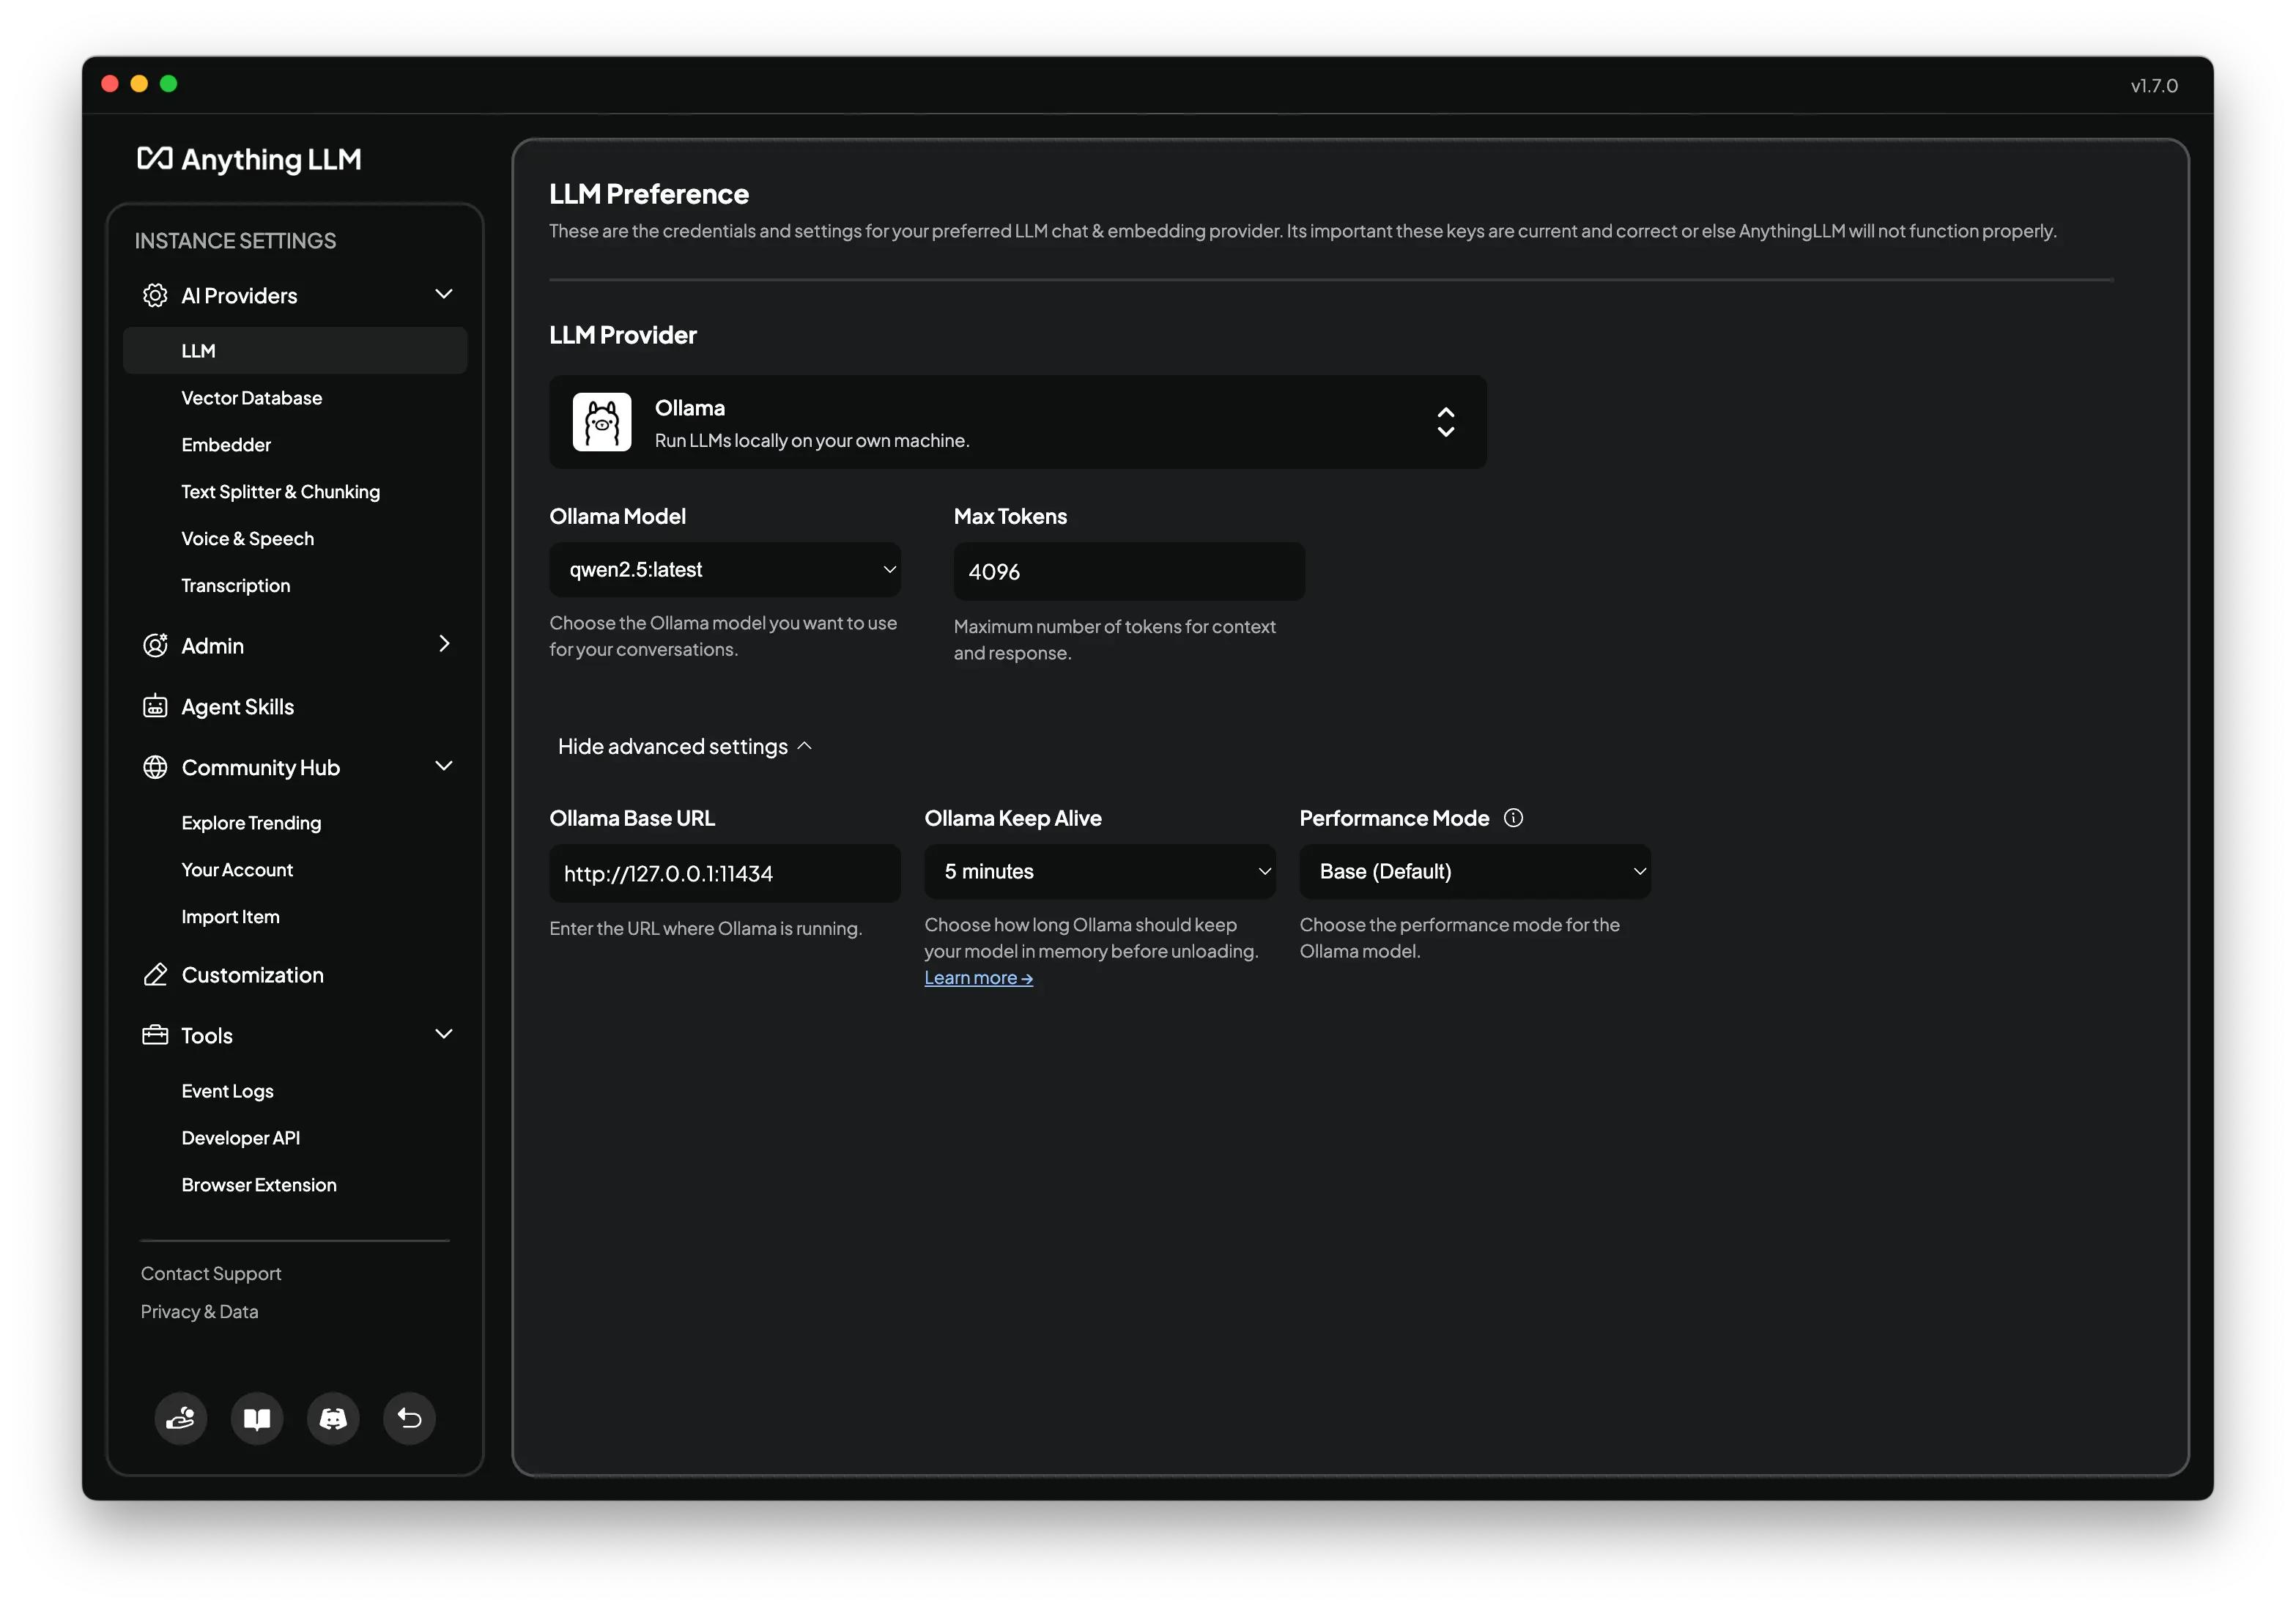The width and height of the screenshot is (2296, 1609).
Task: Go to Vector Database settings
Action: [251, 398]
